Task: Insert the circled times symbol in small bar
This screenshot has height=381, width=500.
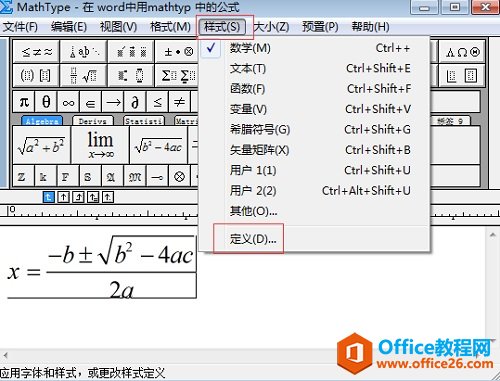Action: [x=179, y=176]
